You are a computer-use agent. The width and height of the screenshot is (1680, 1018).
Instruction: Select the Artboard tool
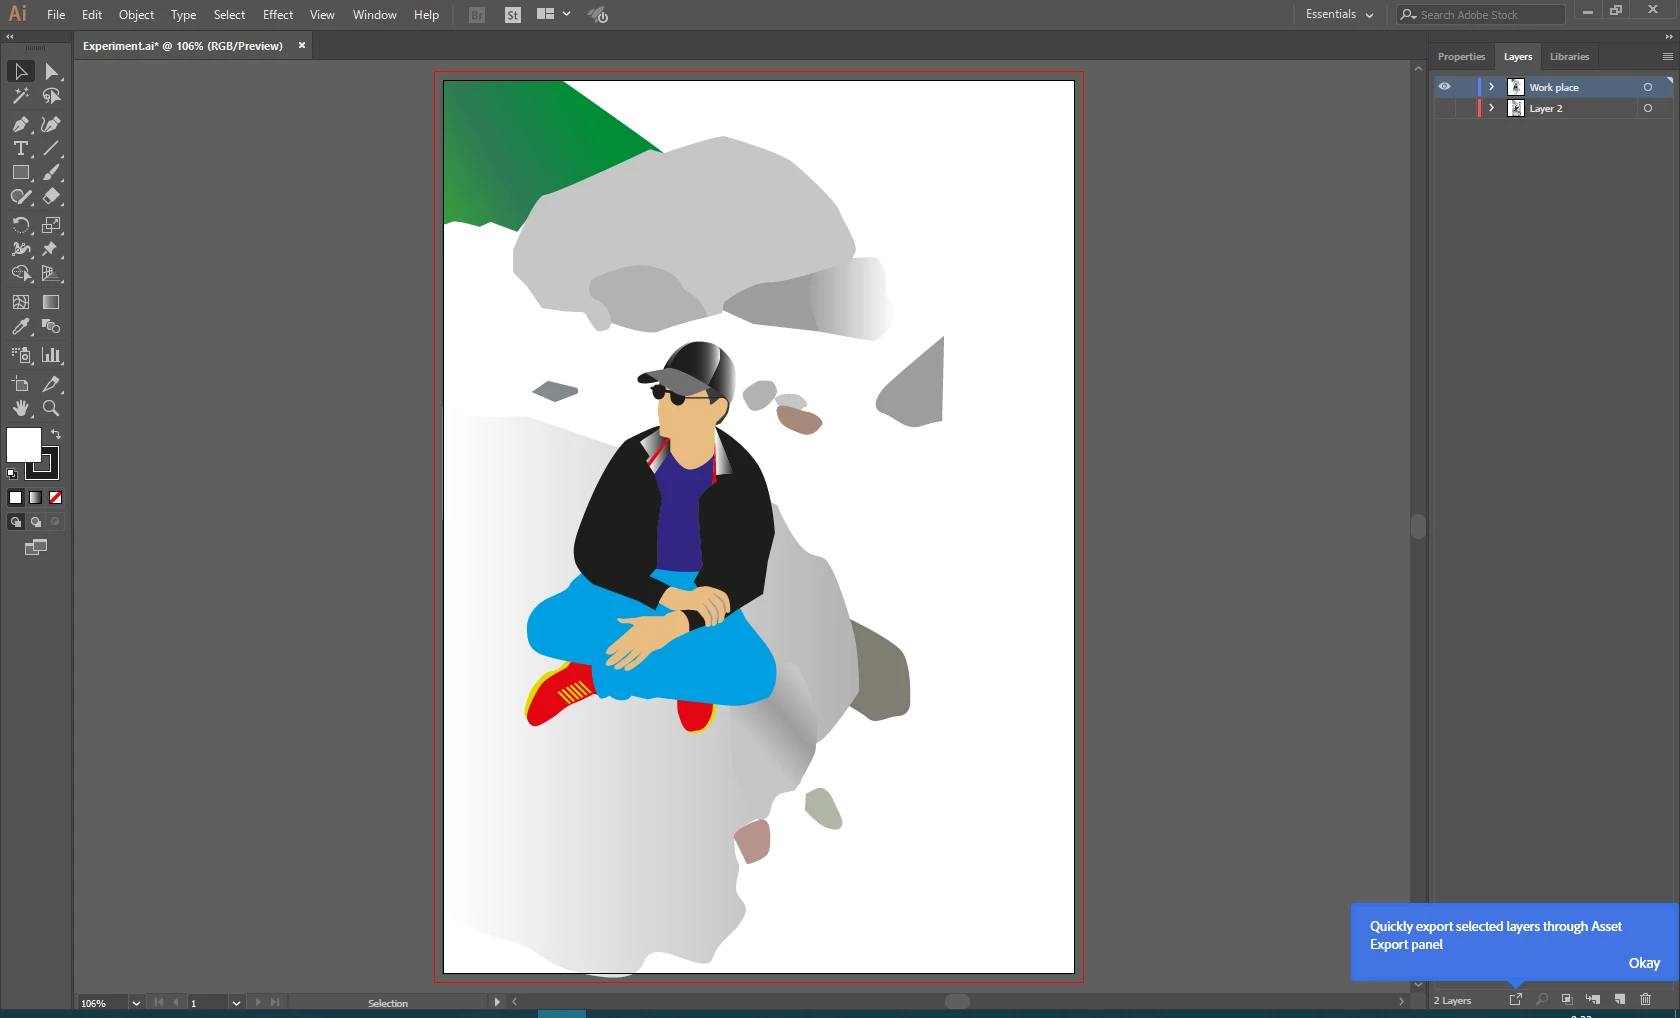coord(20,384)
